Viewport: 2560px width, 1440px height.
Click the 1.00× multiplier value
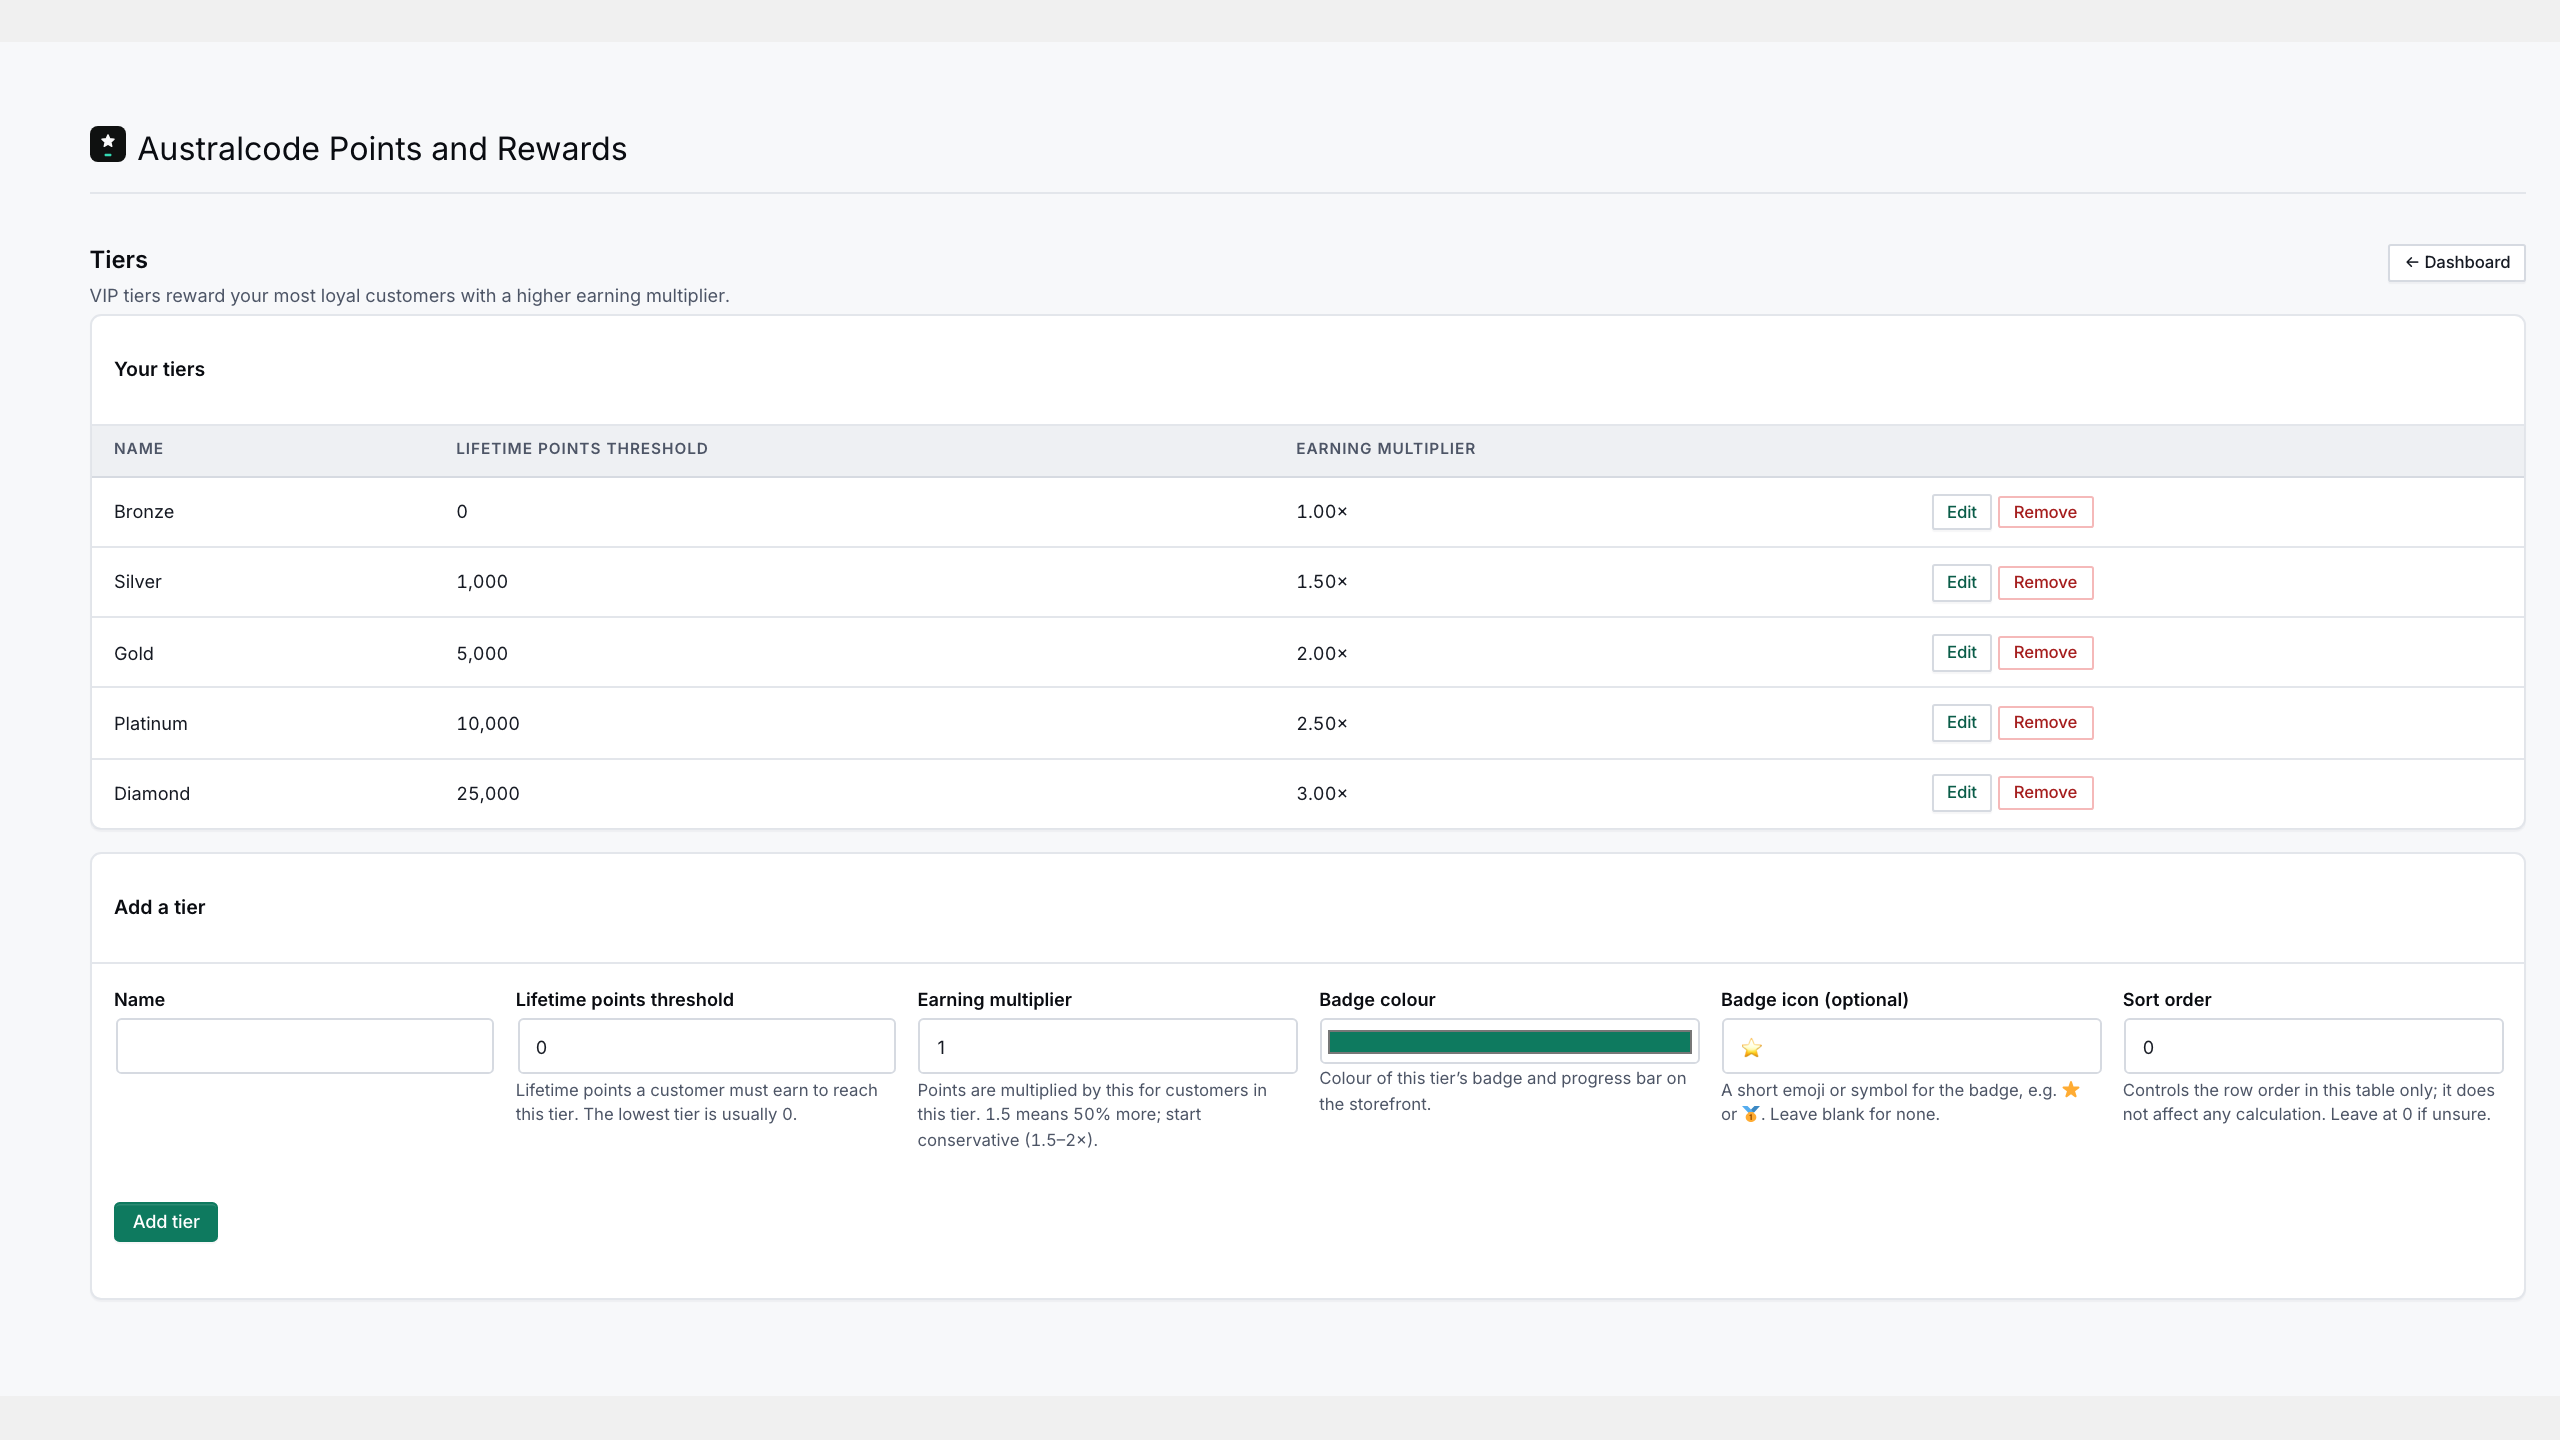(1322, 512)
